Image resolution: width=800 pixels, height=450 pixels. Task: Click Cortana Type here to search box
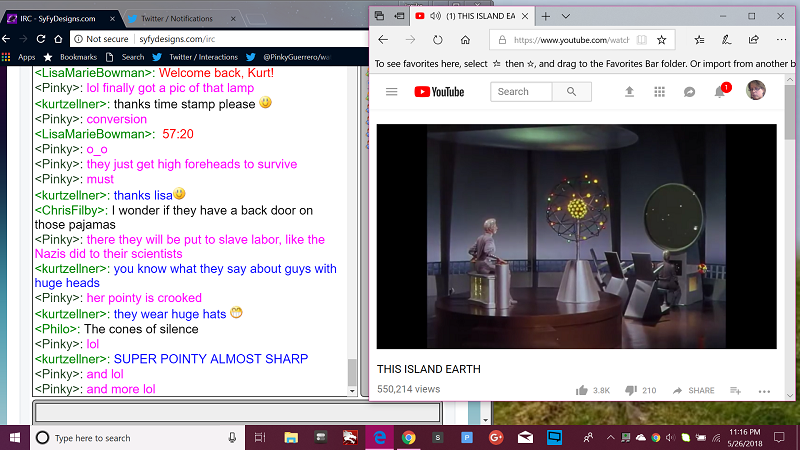[x=138, y=438]
